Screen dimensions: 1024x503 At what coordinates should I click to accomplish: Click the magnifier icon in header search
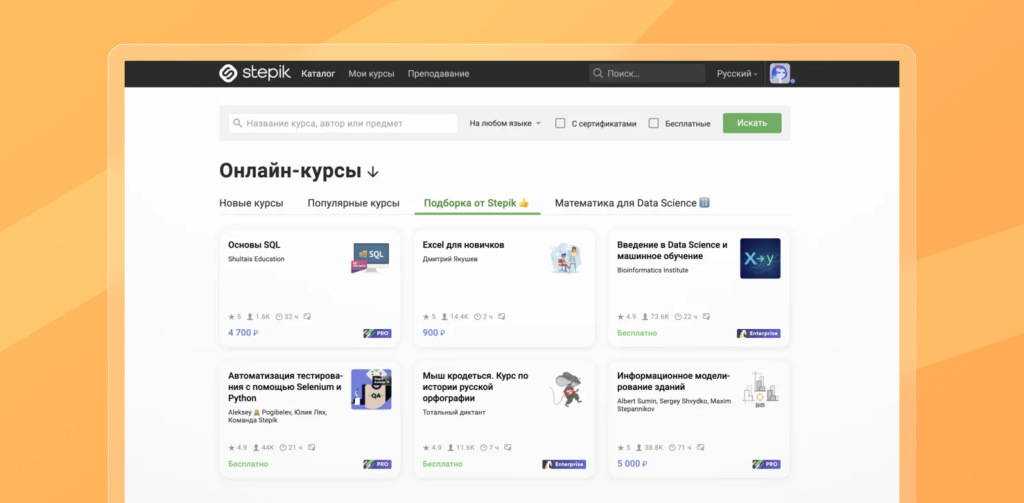coord(598,74)
